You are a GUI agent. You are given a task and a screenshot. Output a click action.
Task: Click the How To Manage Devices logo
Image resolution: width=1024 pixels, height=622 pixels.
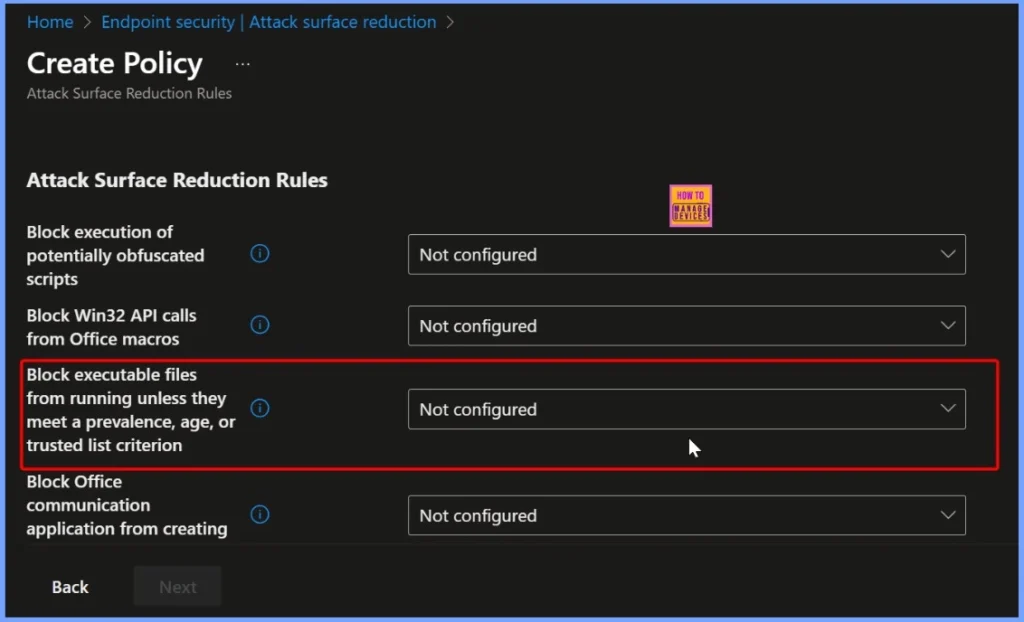pos(691,206)
